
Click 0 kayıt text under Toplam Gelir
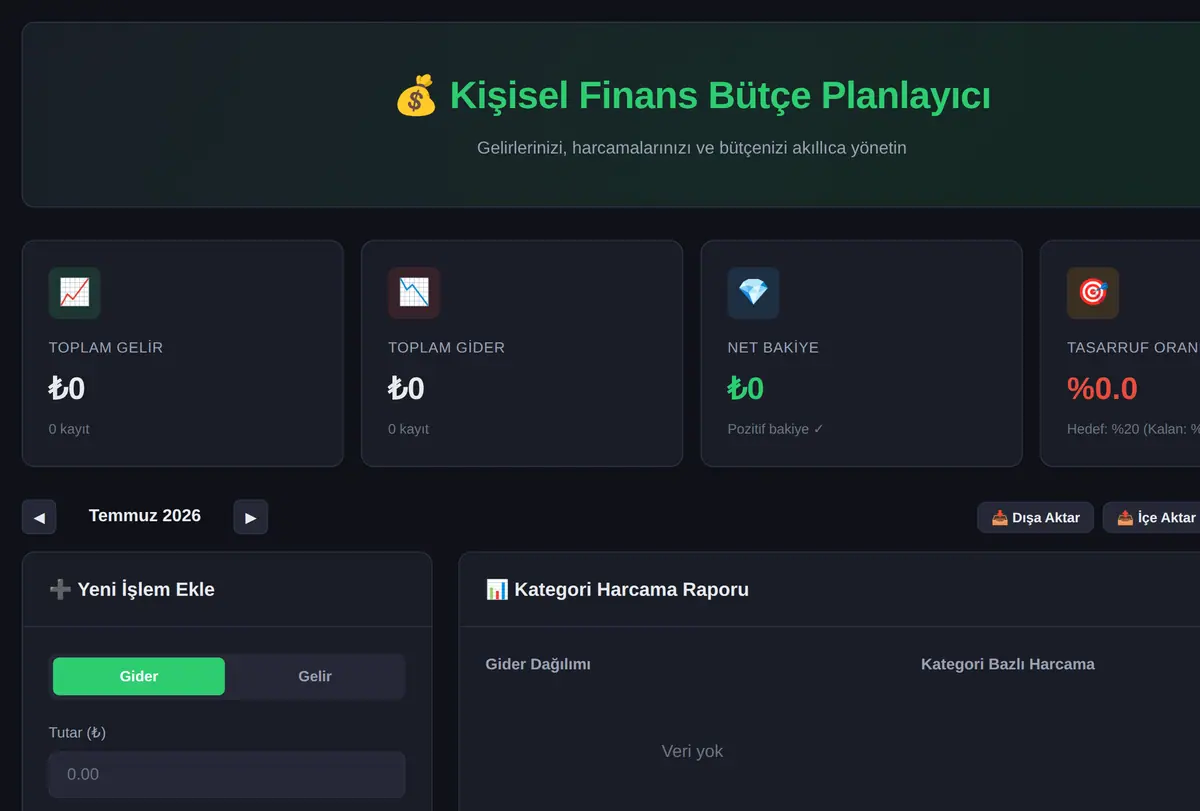pos(69,429)
